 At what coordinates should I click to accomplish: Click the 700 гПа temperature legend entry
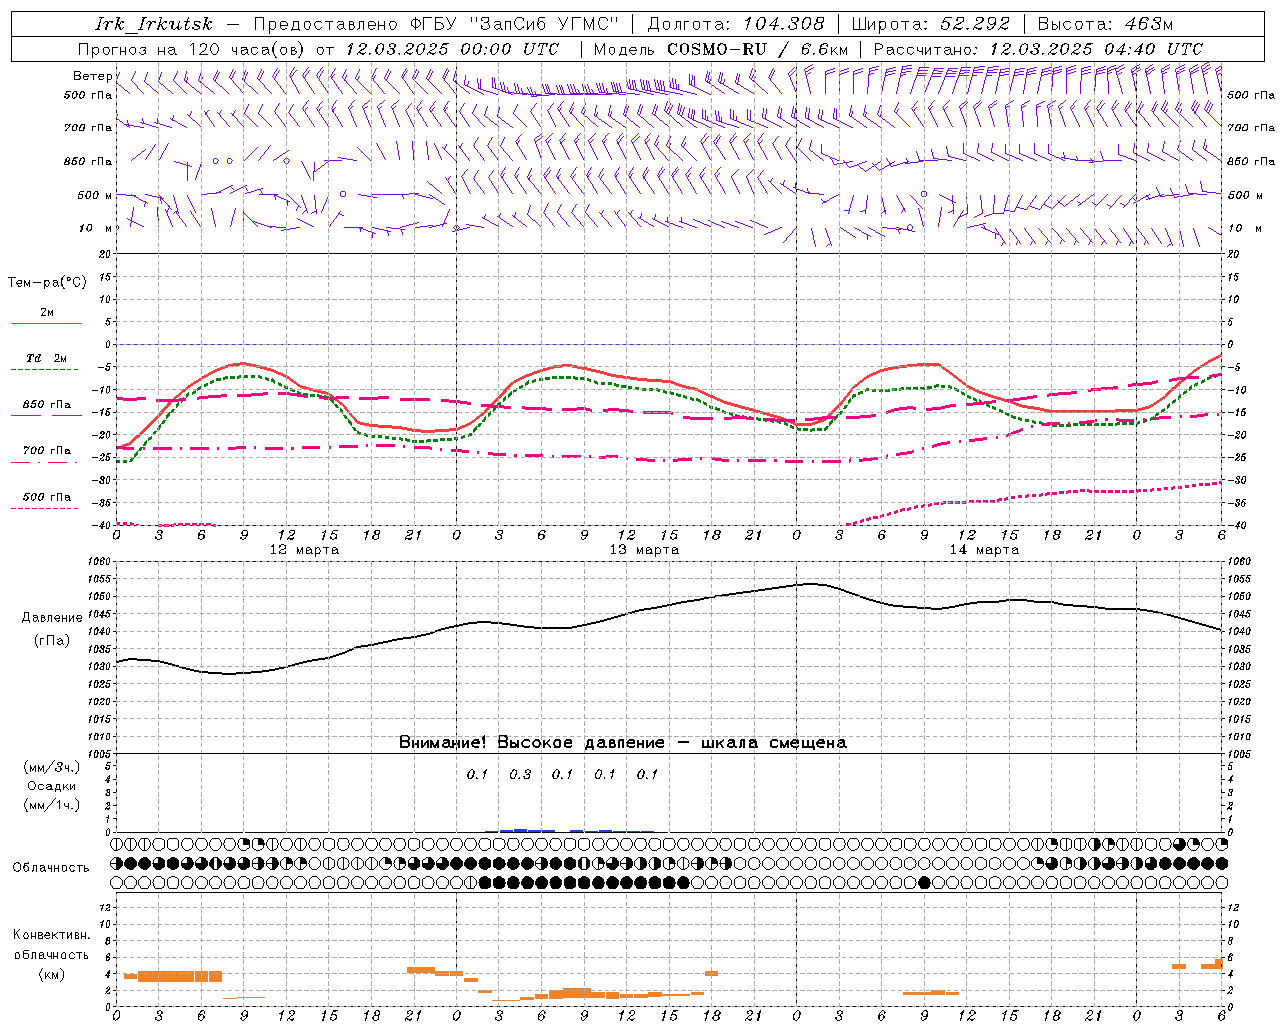pos(47,451)
